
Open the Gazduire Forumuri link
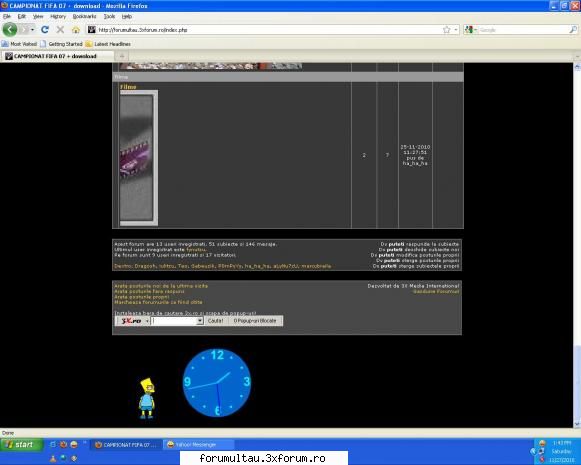pyautogui.click(x=436, y=292)
